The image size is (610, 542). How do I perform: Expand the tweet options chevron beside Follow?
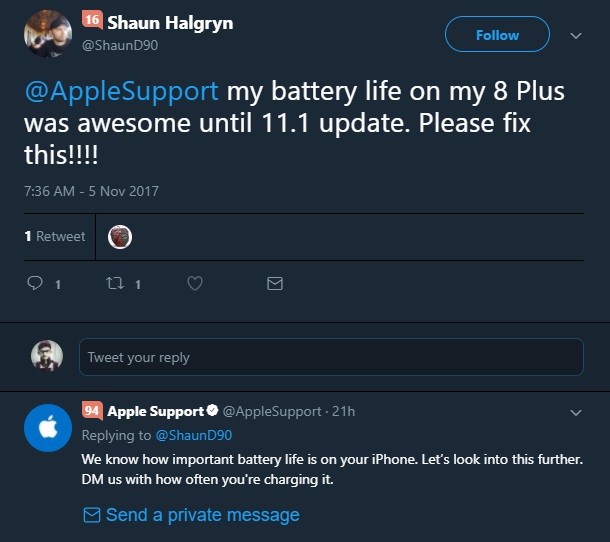click(576, 35)
